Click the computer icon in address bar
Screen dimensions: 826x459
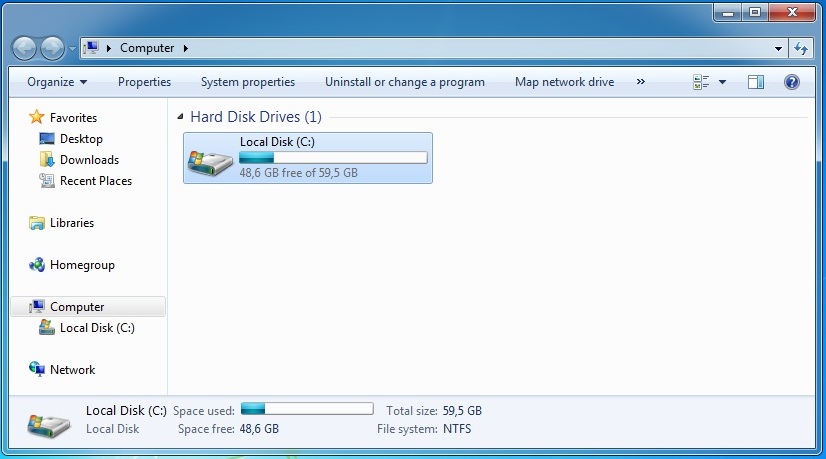(91, 48)
